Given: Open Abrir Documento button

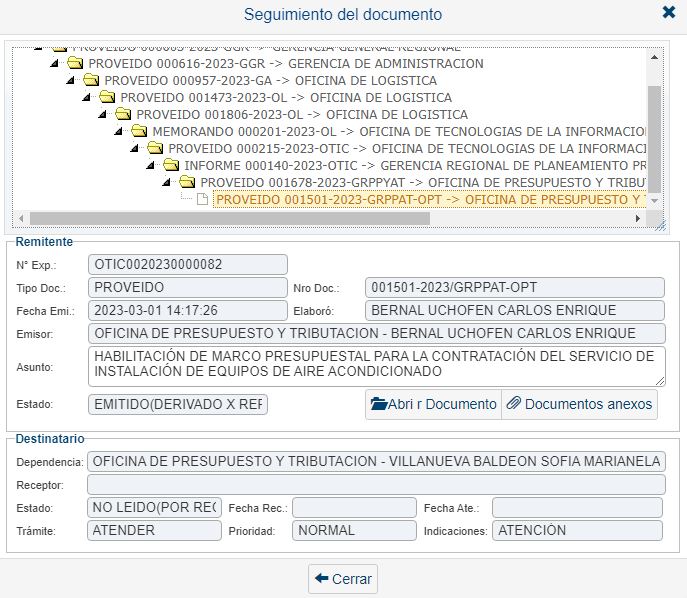Looking at the screenshot, I should pyautogui.click(x=433, y=404).
